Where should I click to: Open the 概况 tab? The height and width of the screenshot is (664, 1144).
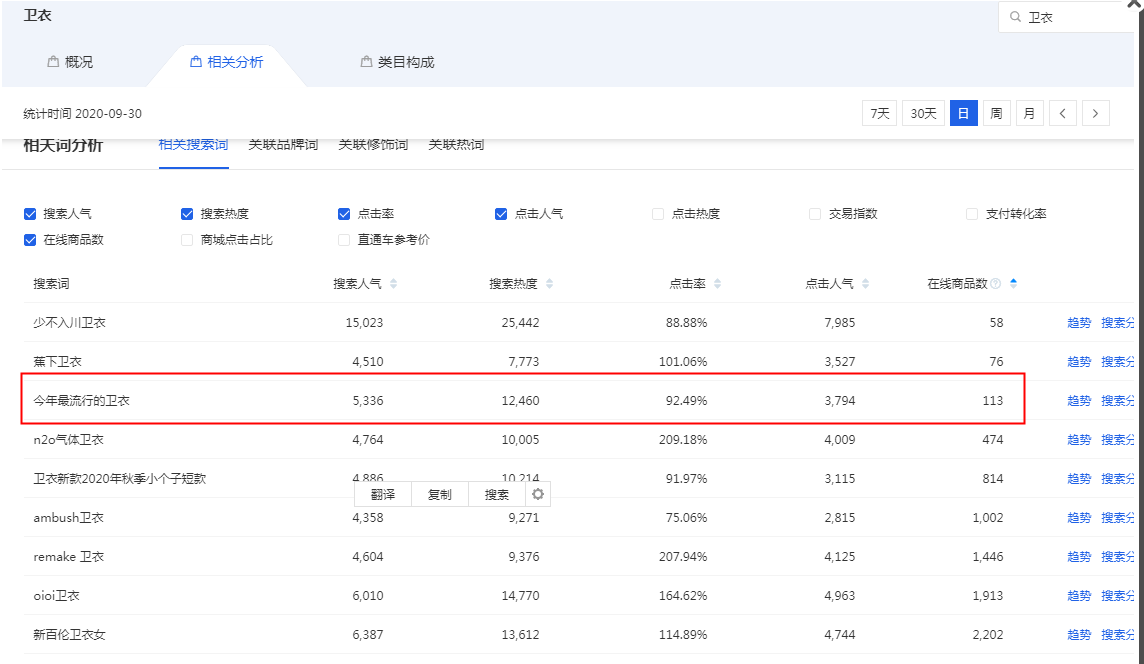pyautogui.click(x=70, y=62)
